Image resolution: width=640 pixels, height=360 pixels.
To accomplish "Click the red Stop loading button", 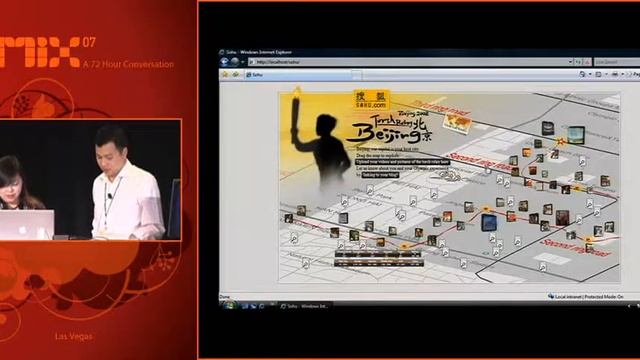I will [x=587, y=62].
